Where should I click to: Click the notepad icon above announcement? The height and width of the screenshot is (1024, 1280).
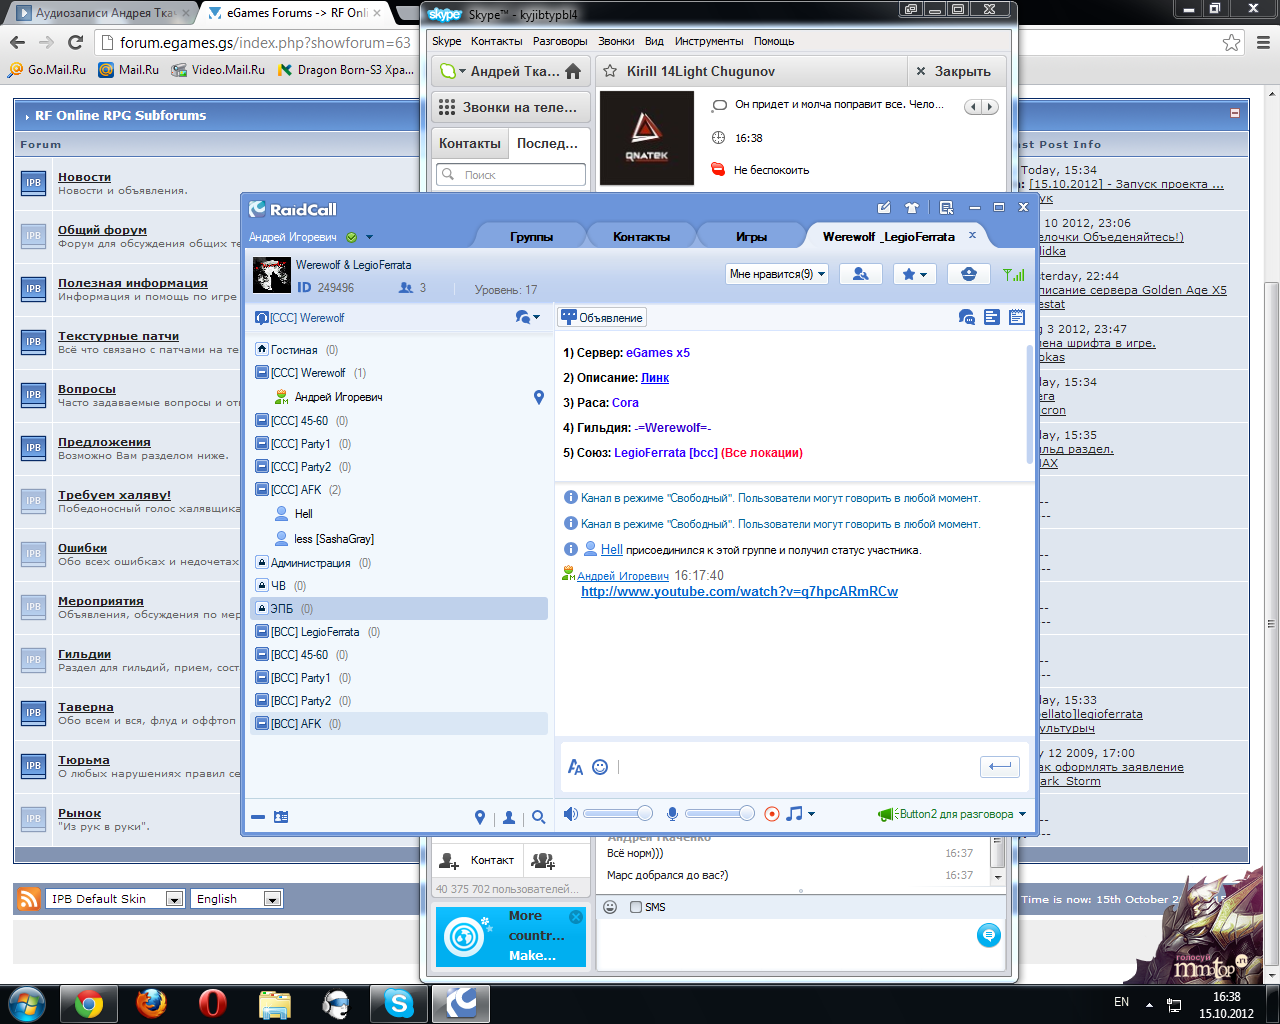[1017, 317]
